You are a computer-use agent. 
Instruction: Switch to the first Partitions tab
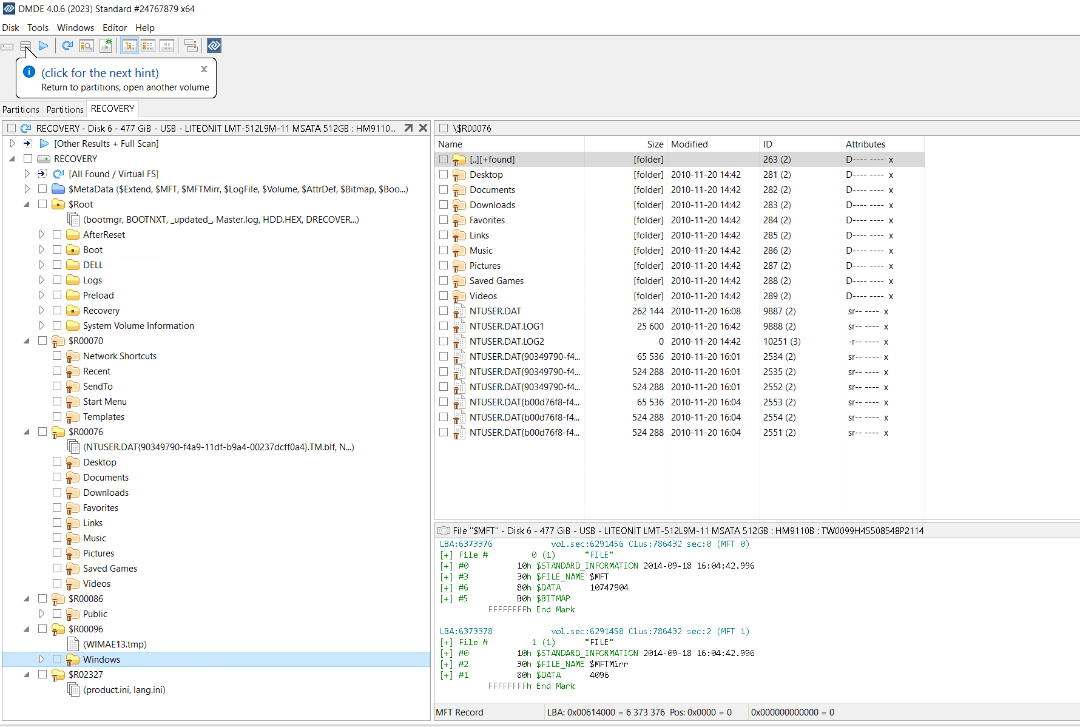click(x=21, y=110)
